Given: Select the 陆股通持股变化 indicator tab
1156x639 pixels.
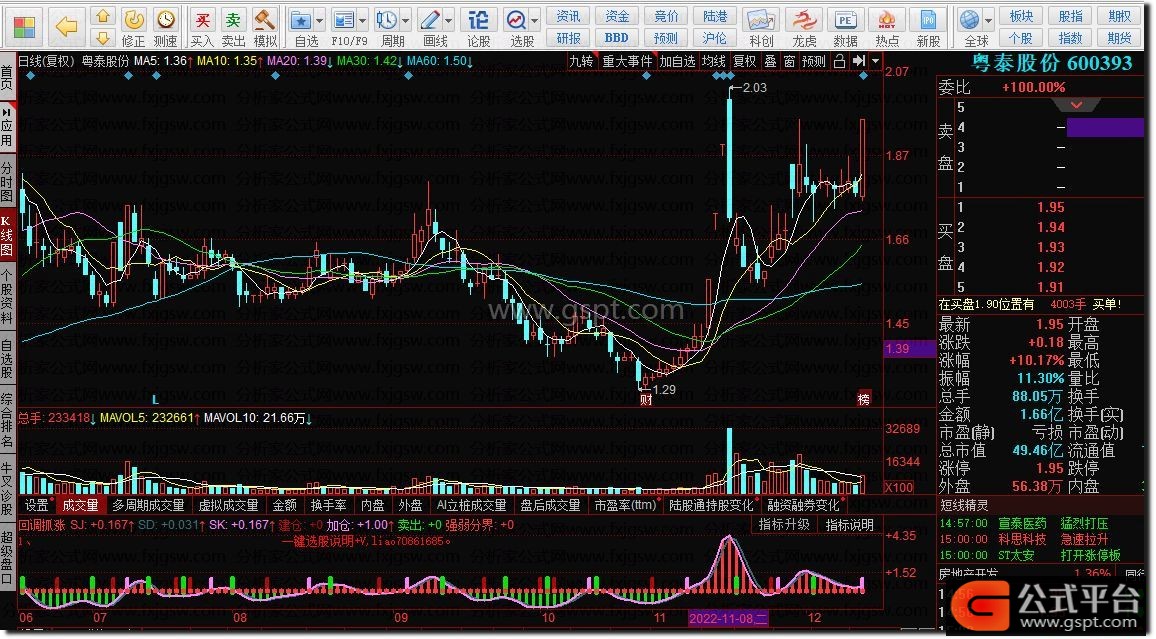Looking at the screenshot, I should pos(711,506).
